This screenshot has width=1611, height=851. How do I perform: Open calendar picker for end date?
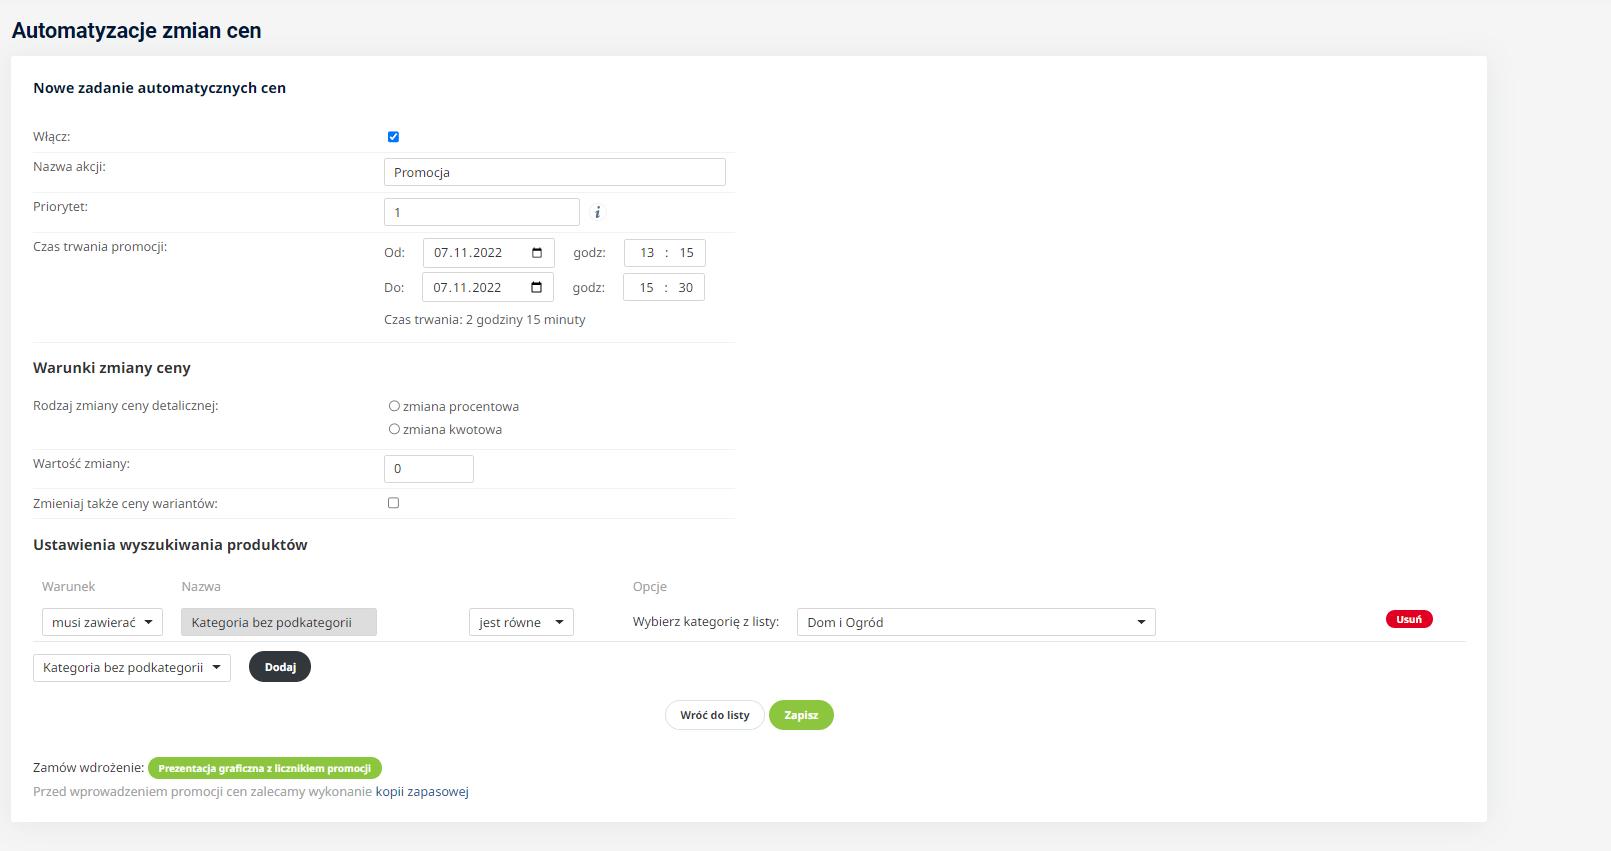(536, 288)
